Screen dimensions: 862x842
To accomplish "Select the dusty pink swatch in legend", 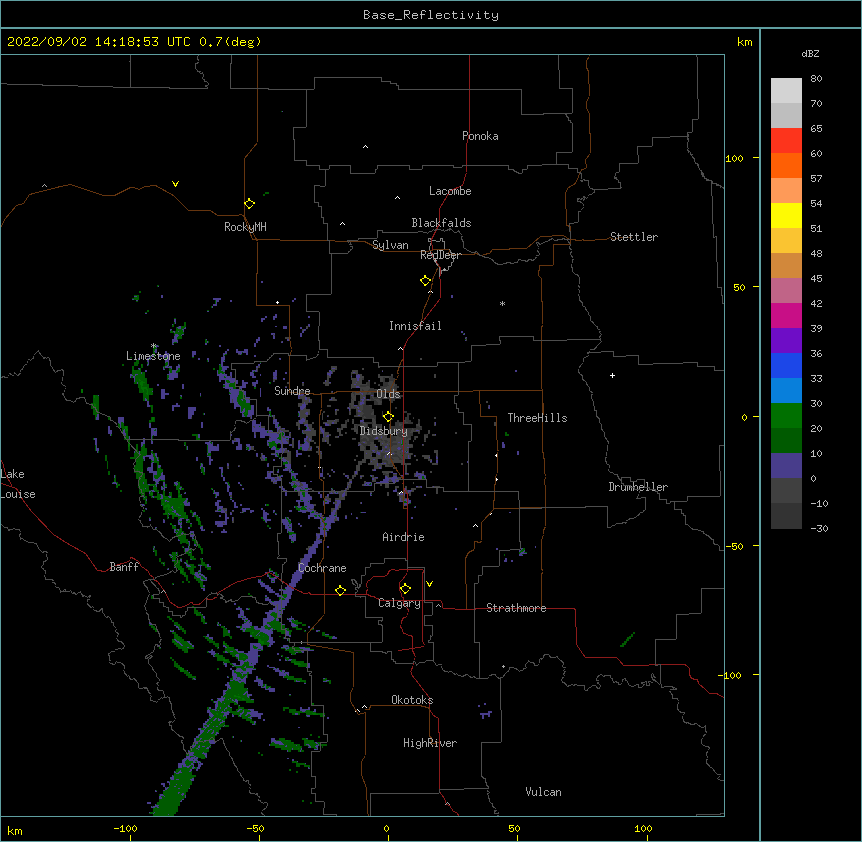I will pos(786,291).
